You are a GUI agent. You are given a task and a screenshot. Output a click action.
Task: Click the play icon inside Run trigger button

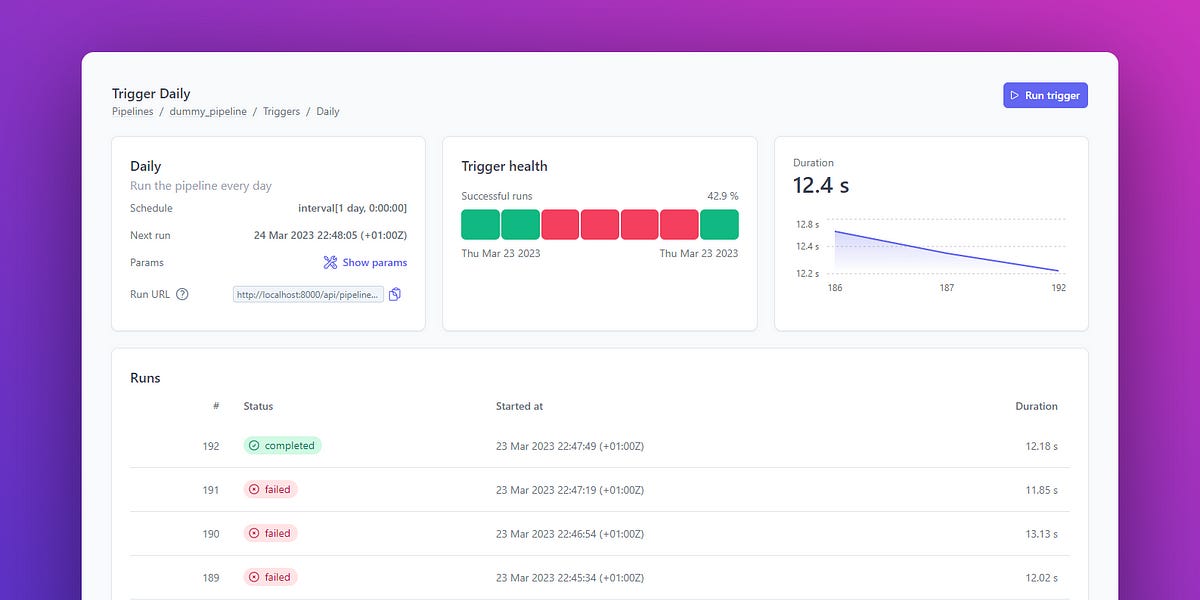coord(1017,95)
